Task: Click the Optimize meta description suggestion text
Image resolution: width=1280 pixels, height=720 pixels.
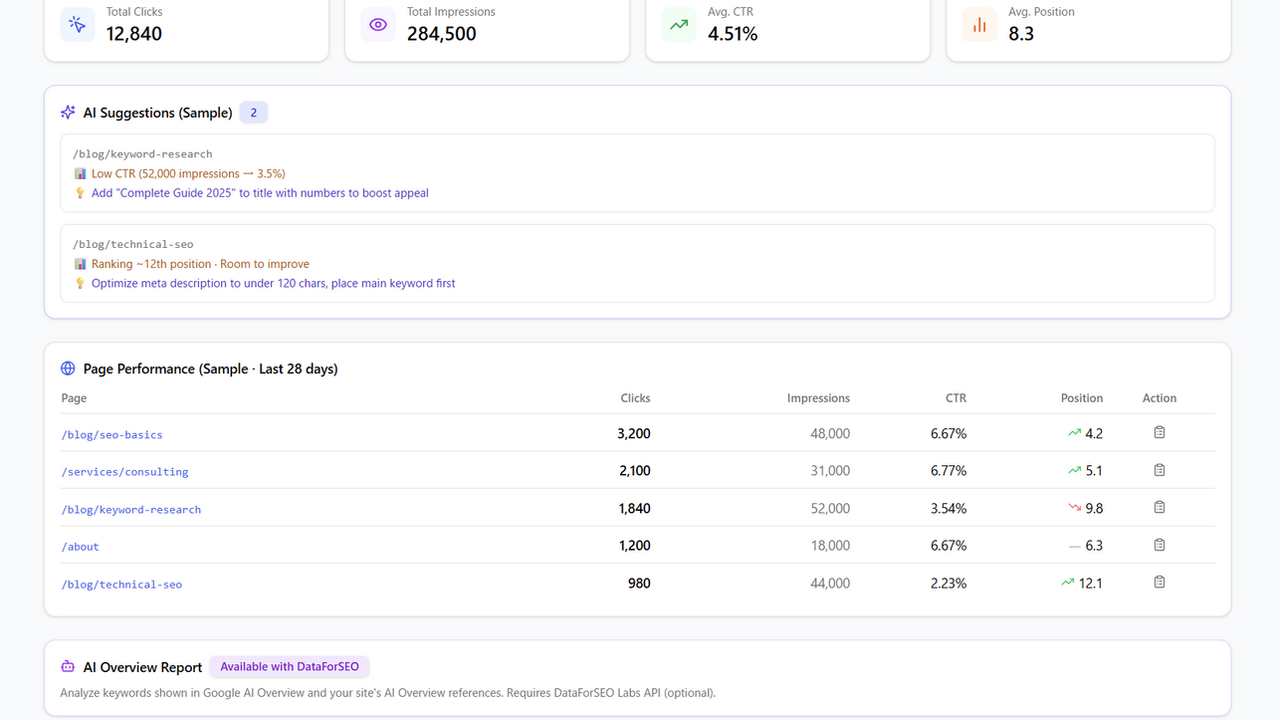Action: [273, 283]
